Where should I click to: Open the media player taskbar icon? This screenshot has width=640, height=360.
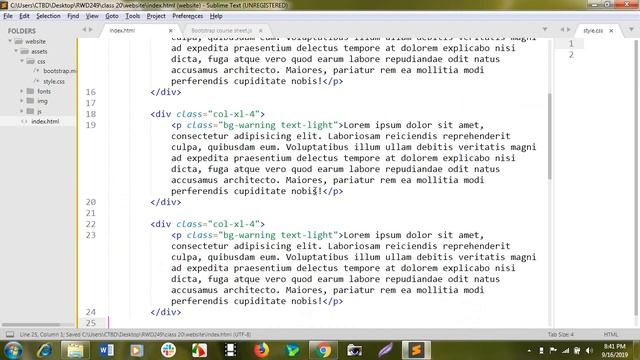coord(137,350)
